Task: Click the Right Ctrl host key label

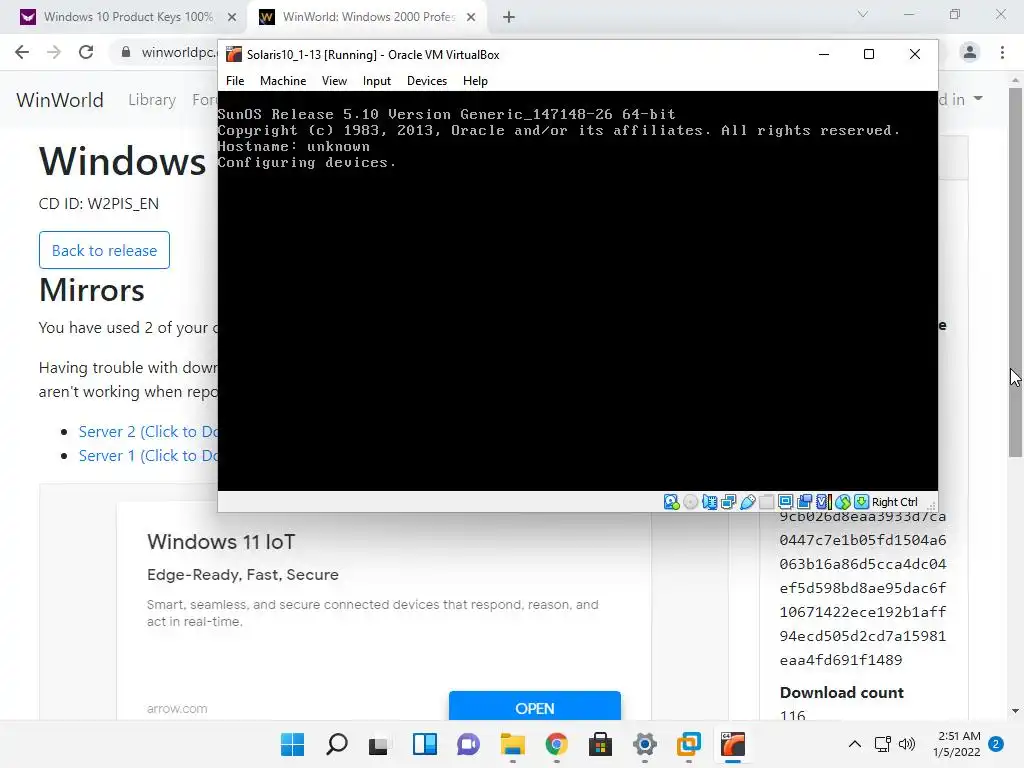Action: (895, 502)
